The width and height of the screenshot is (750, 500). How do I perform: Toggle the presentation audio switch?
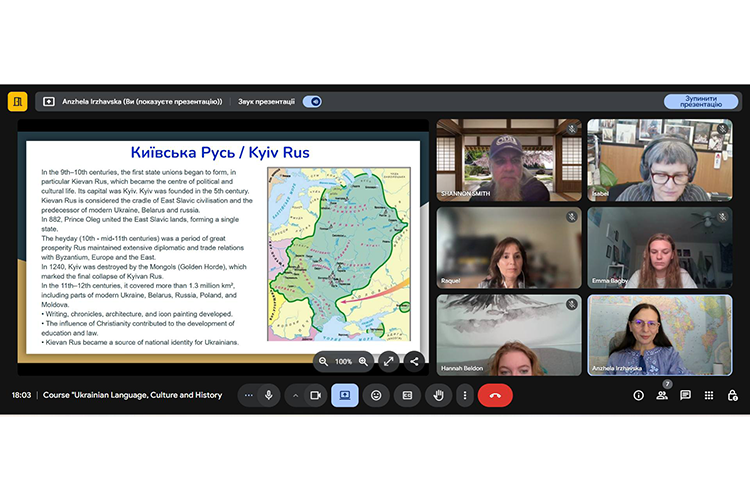pos(312,101)
